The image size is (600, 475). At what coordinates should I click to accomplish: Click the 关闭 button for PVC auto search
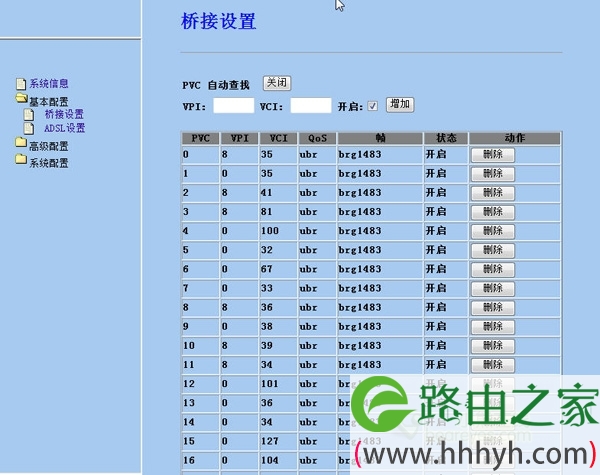click(277, 83)
